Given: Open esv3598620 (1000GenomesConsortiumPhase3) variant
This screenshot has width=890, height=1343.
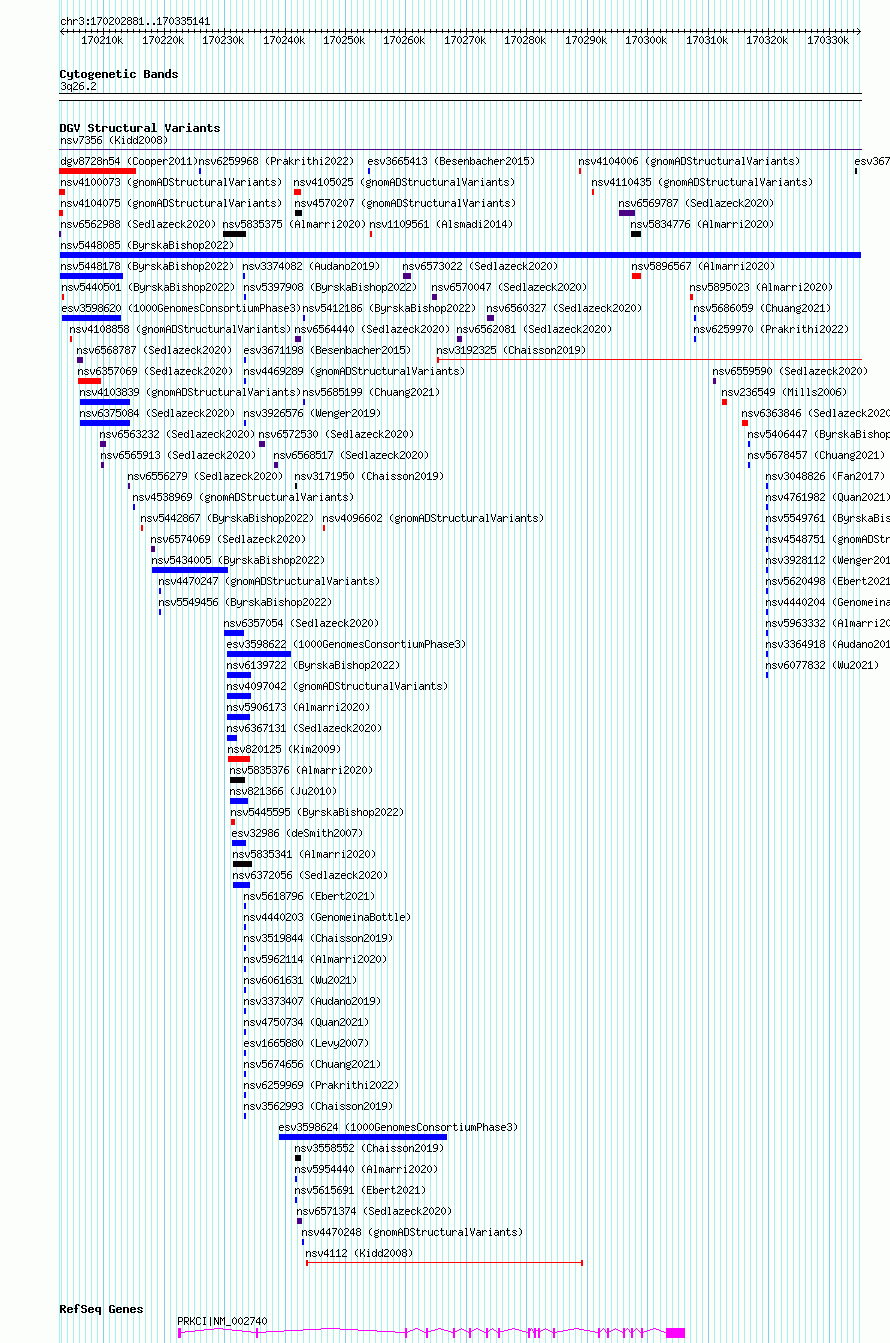Looking at the screenshot, I should pos(180,308).
